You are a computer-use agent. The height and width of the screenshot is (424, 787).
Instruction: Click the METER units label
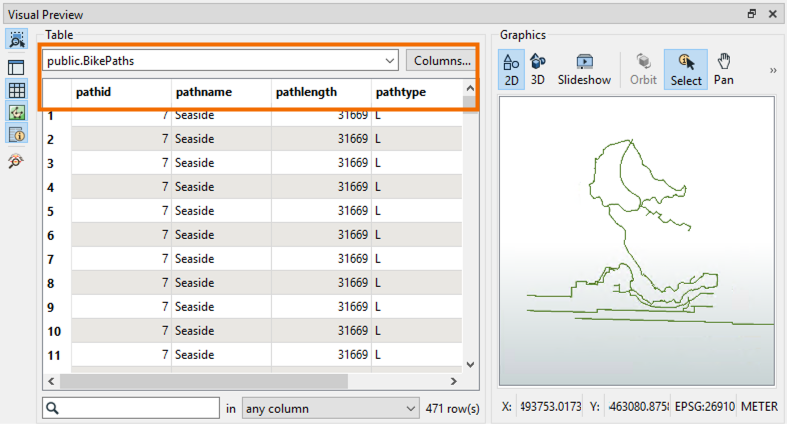[x=759, y=406]
